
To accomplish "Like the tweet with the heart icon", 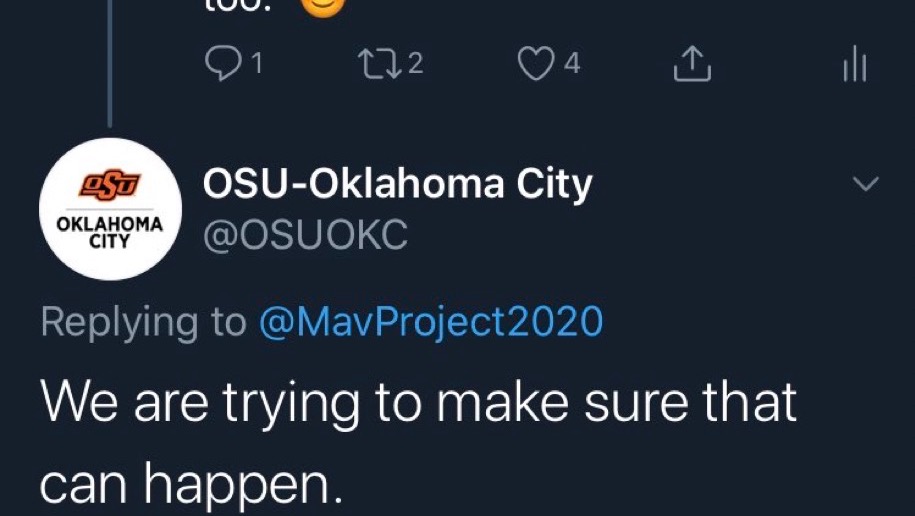I will pos(535,64).
